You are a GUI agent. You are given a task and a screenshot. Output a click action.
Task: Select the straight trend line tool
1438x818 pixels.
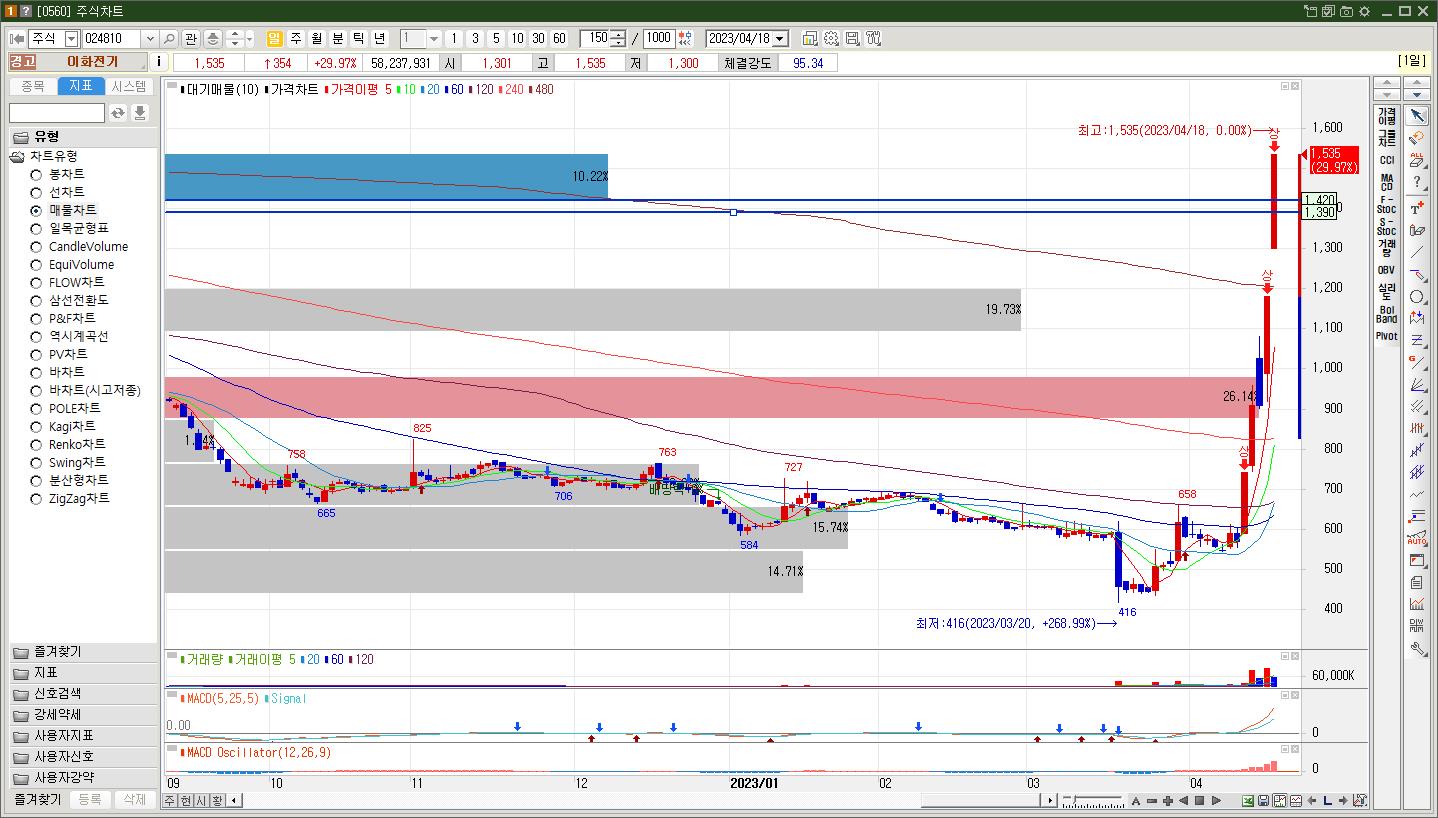coord(1417,252)
